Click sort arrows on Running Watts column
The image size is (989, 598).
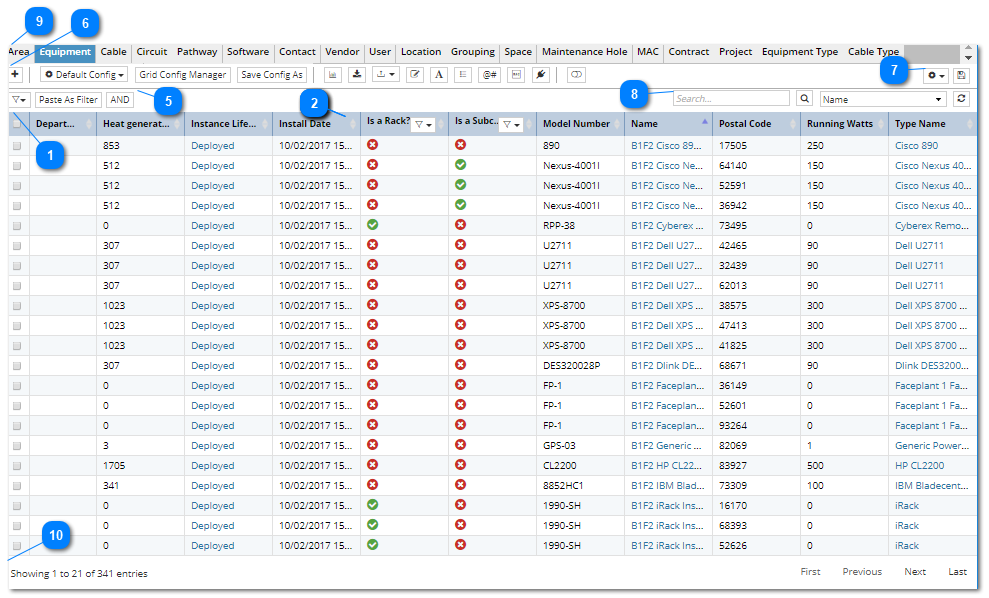[881, 124]
